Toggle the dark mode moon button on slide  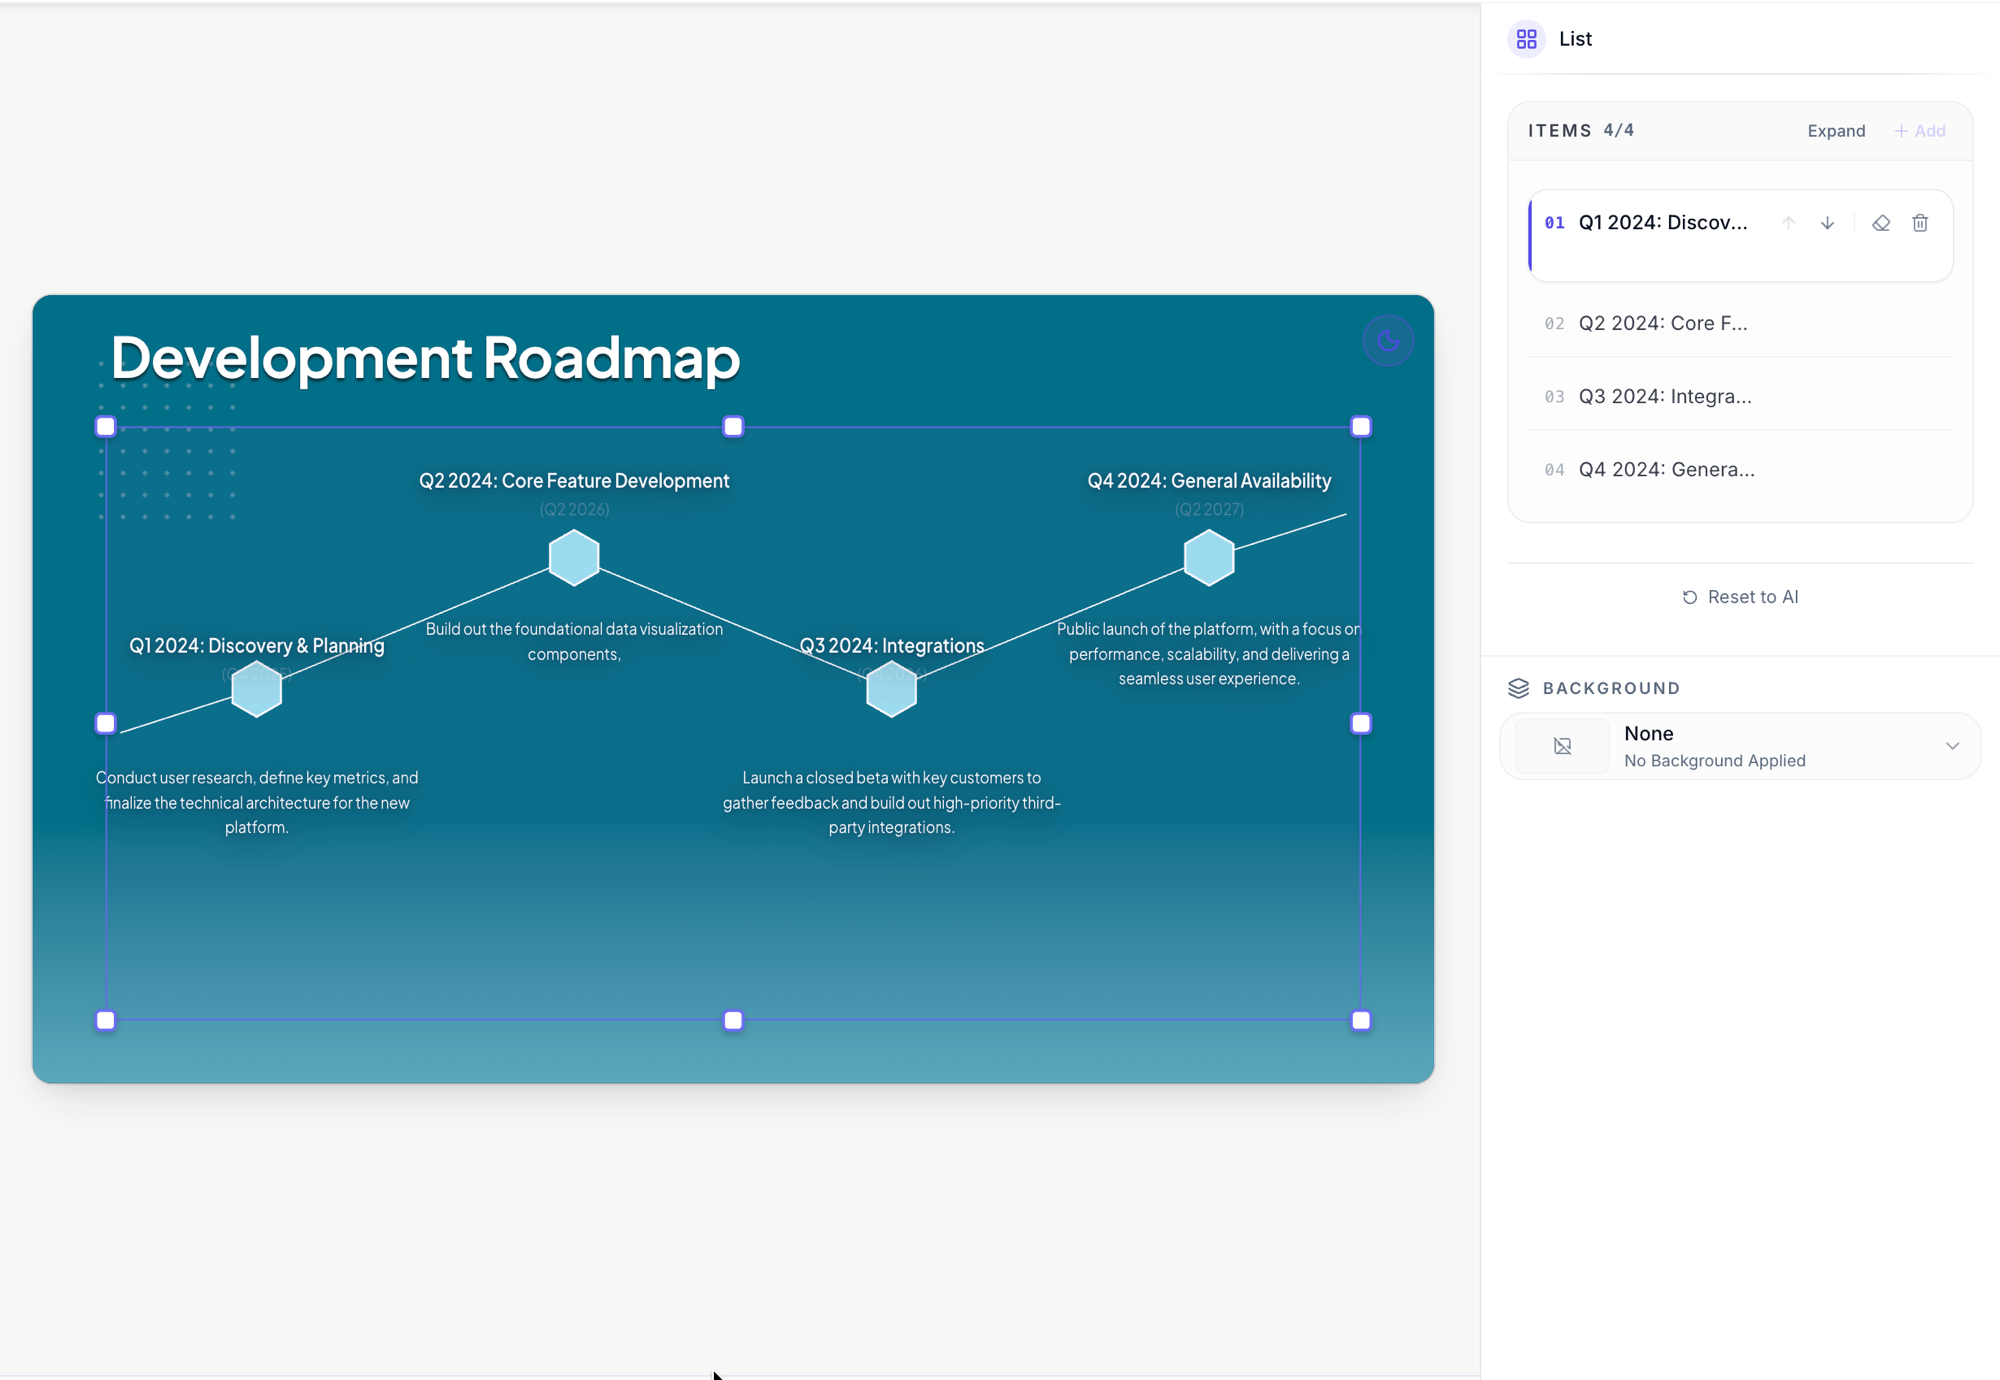tap(1388, 341)
